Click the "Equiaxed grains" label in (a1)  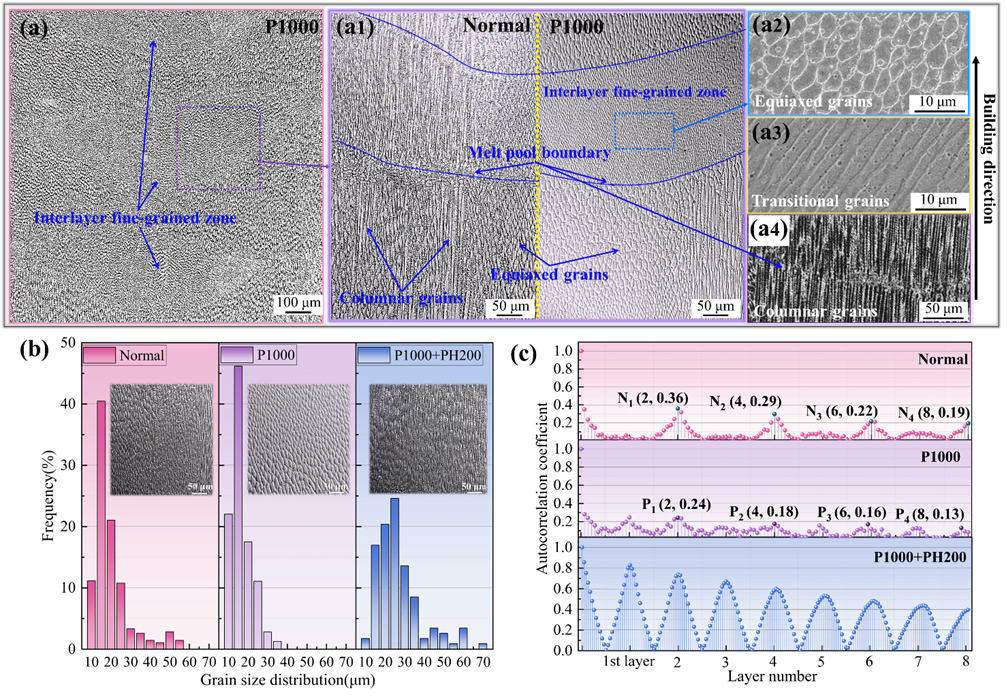(x=549, y=275)
